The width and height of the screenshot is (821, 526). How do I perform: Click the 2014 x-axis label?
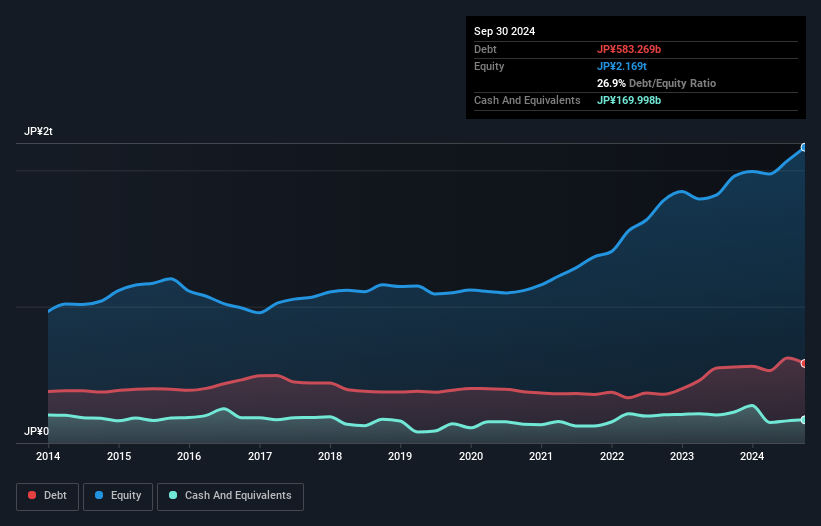[48, 456]
